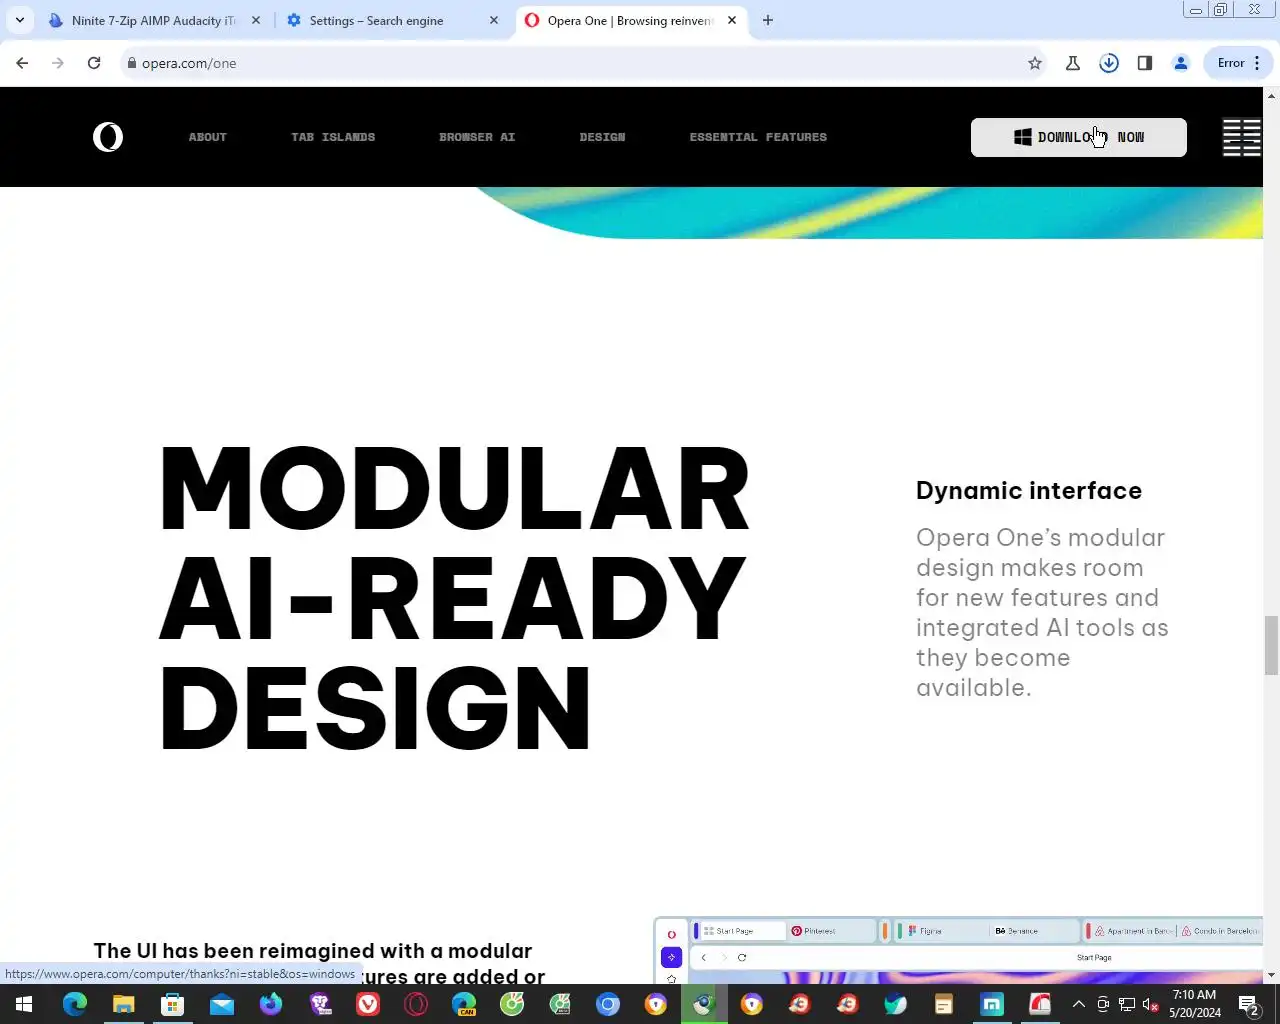Screen dimensions: 1280x1024
Task: Open File Explorer from the taskbar
Action: 123,1004
